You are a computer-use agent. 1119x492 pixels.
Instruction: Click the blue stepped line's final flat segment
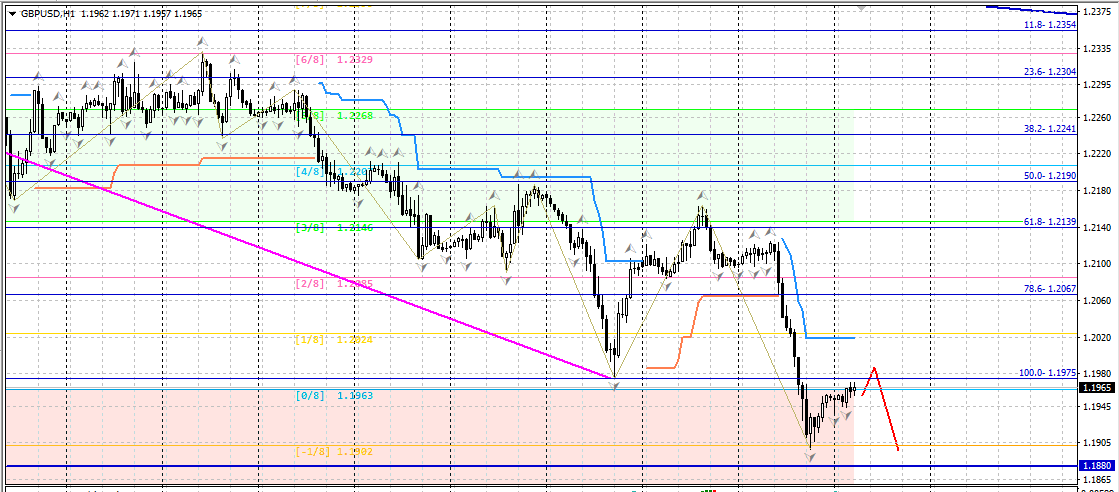click(830, 338)
